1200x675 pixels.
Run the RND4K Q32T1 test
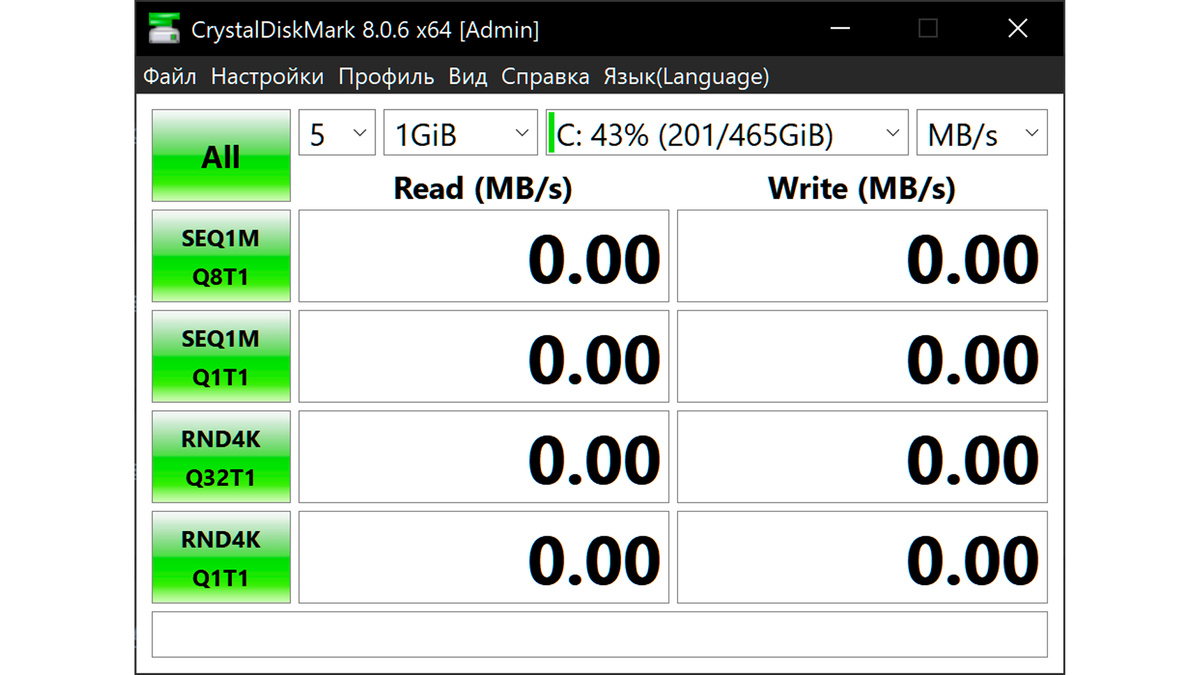(221, 456)
